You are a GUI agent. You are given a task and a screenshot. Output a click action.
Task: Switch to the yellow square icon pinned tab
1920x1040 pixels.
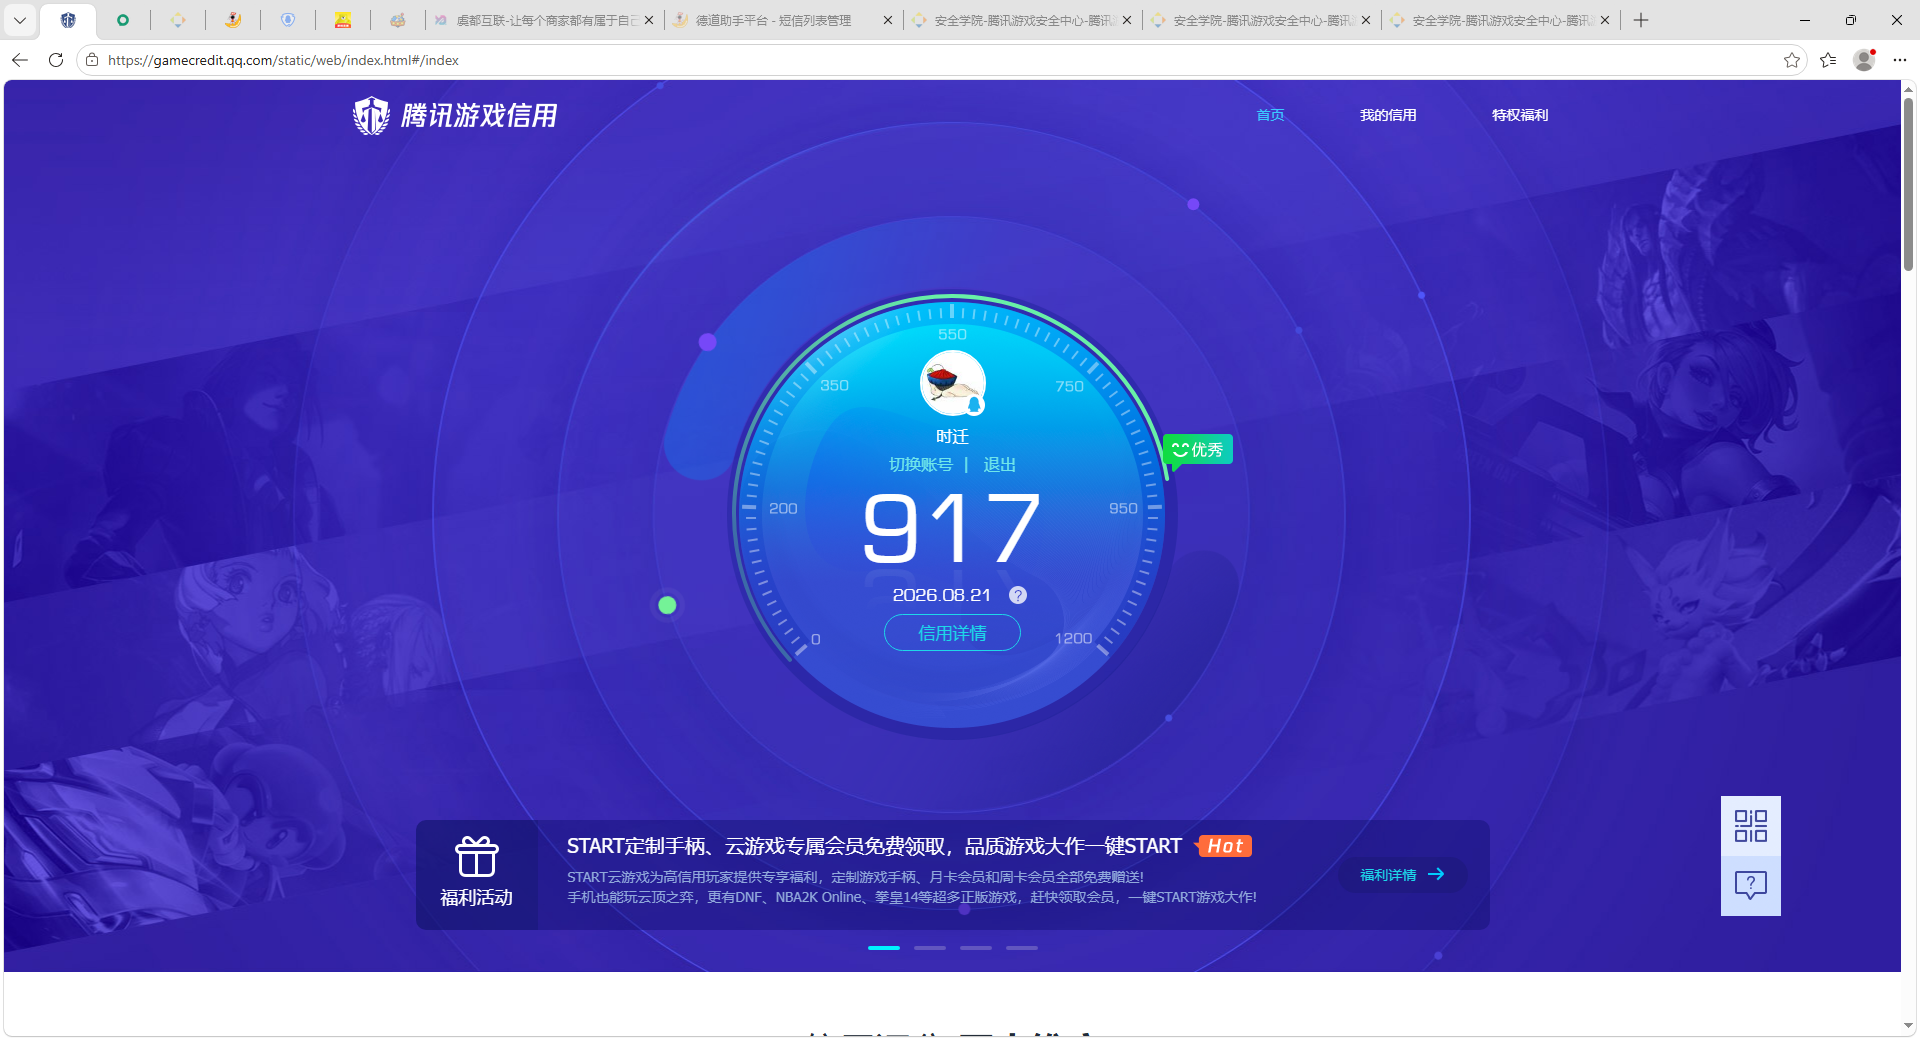tap(343, 20)
